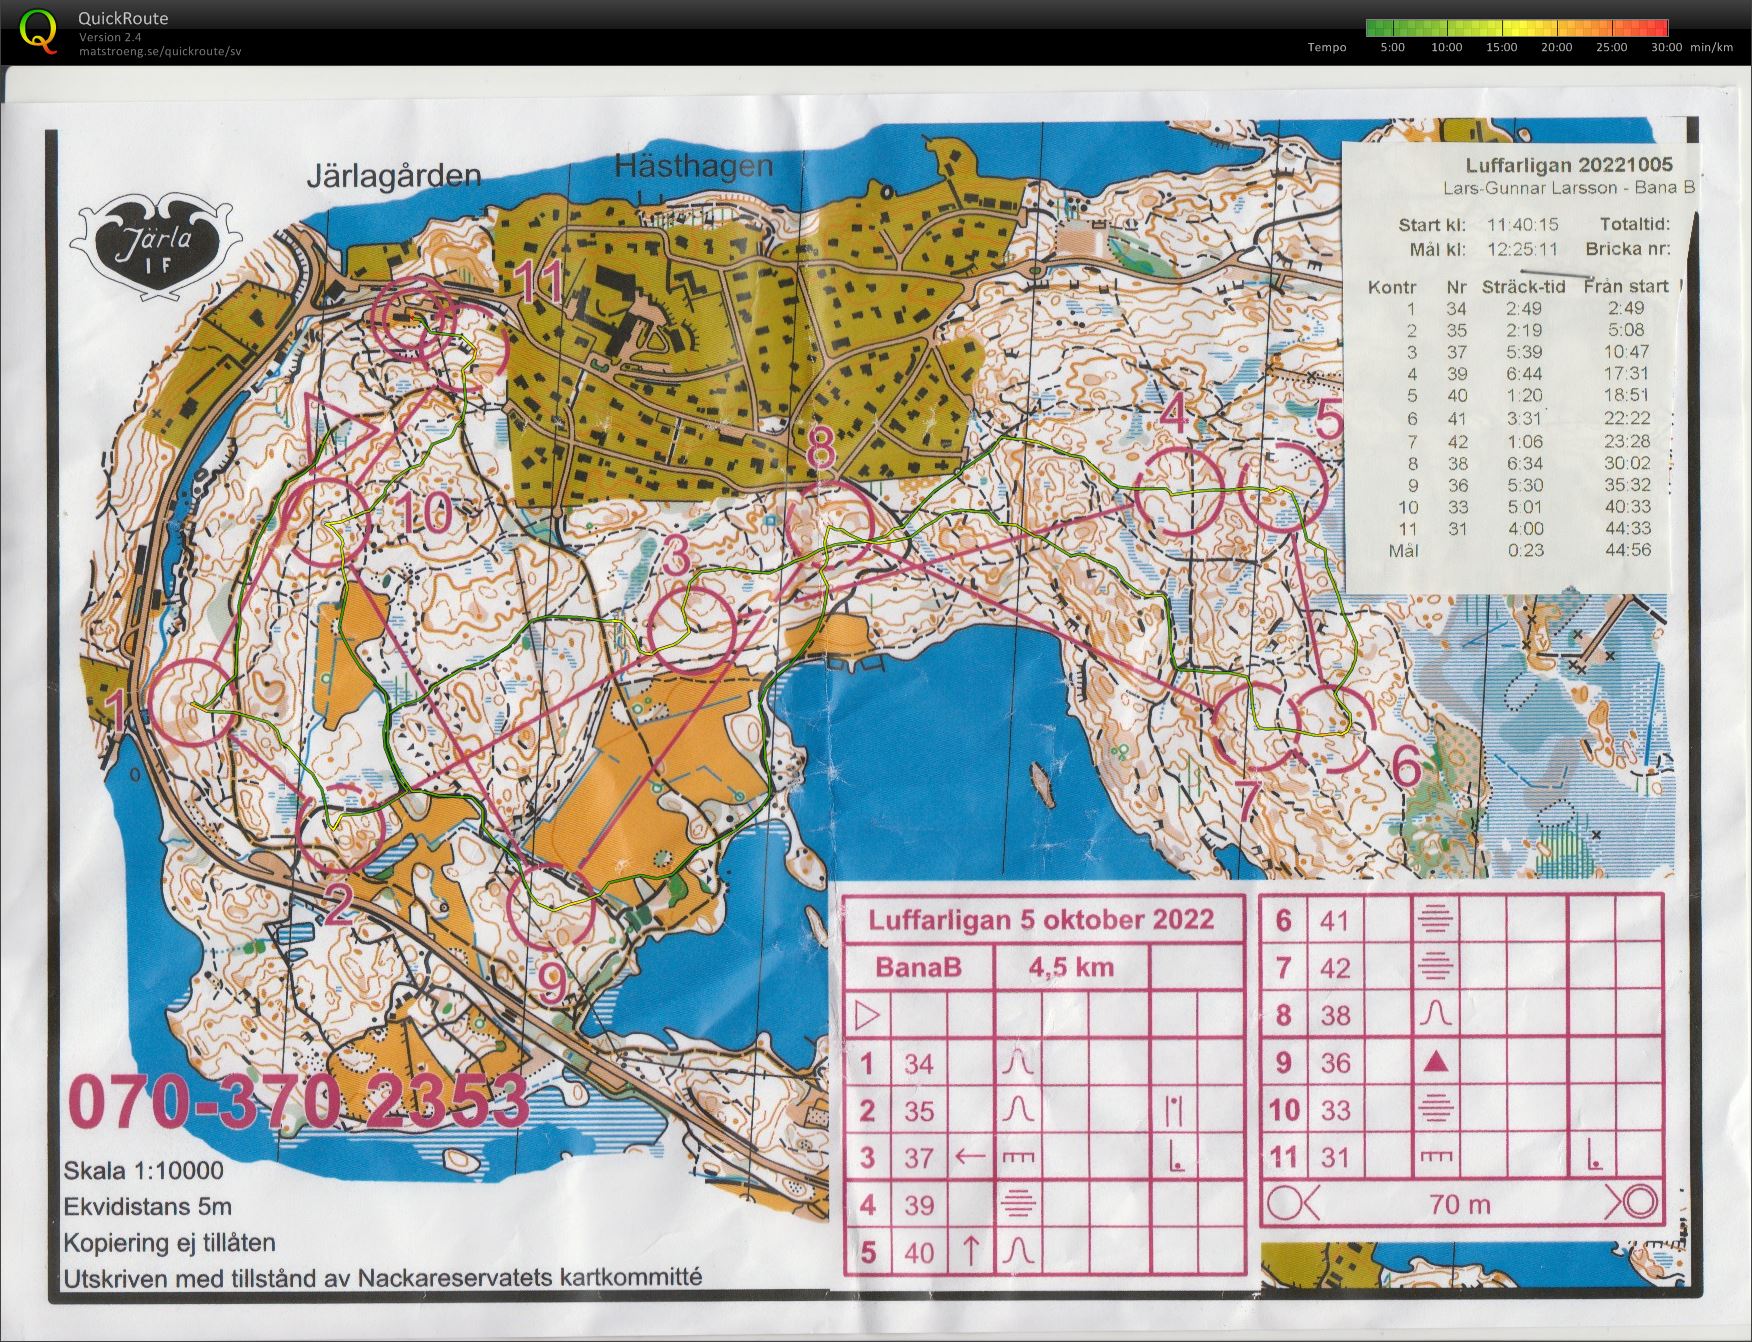Click the QuickRoute title text
Screen dimensions: 1752x1342
pos(122,18)
